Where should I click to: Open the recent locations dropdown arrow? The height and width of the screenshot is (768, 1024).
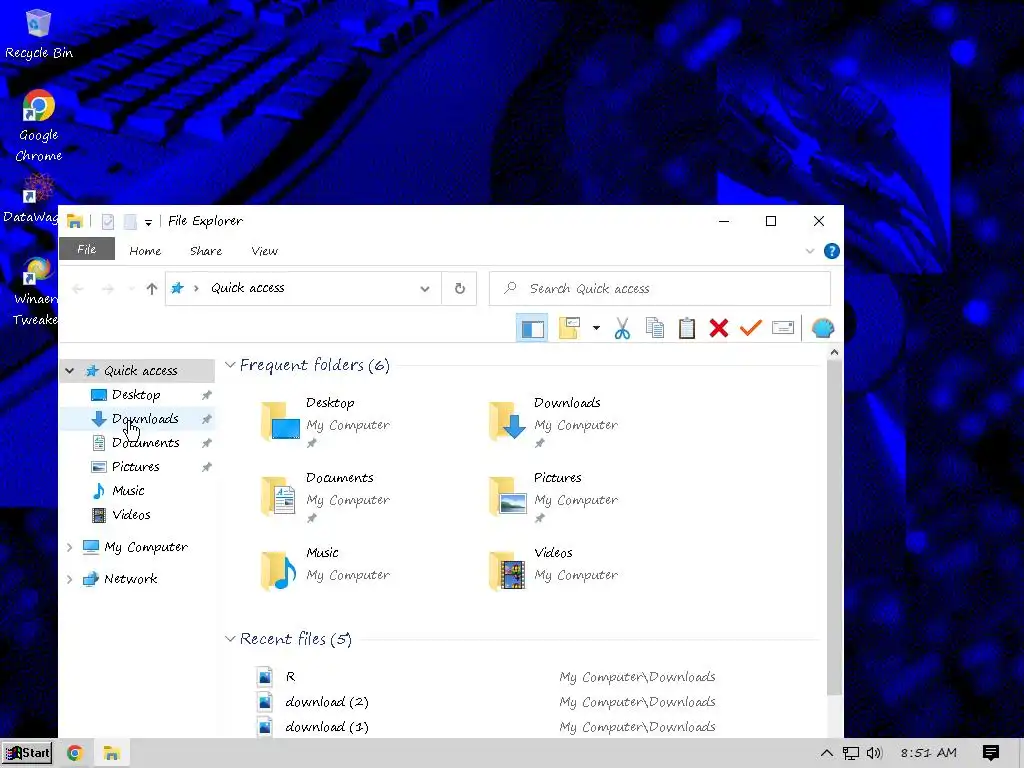(131, 289)
